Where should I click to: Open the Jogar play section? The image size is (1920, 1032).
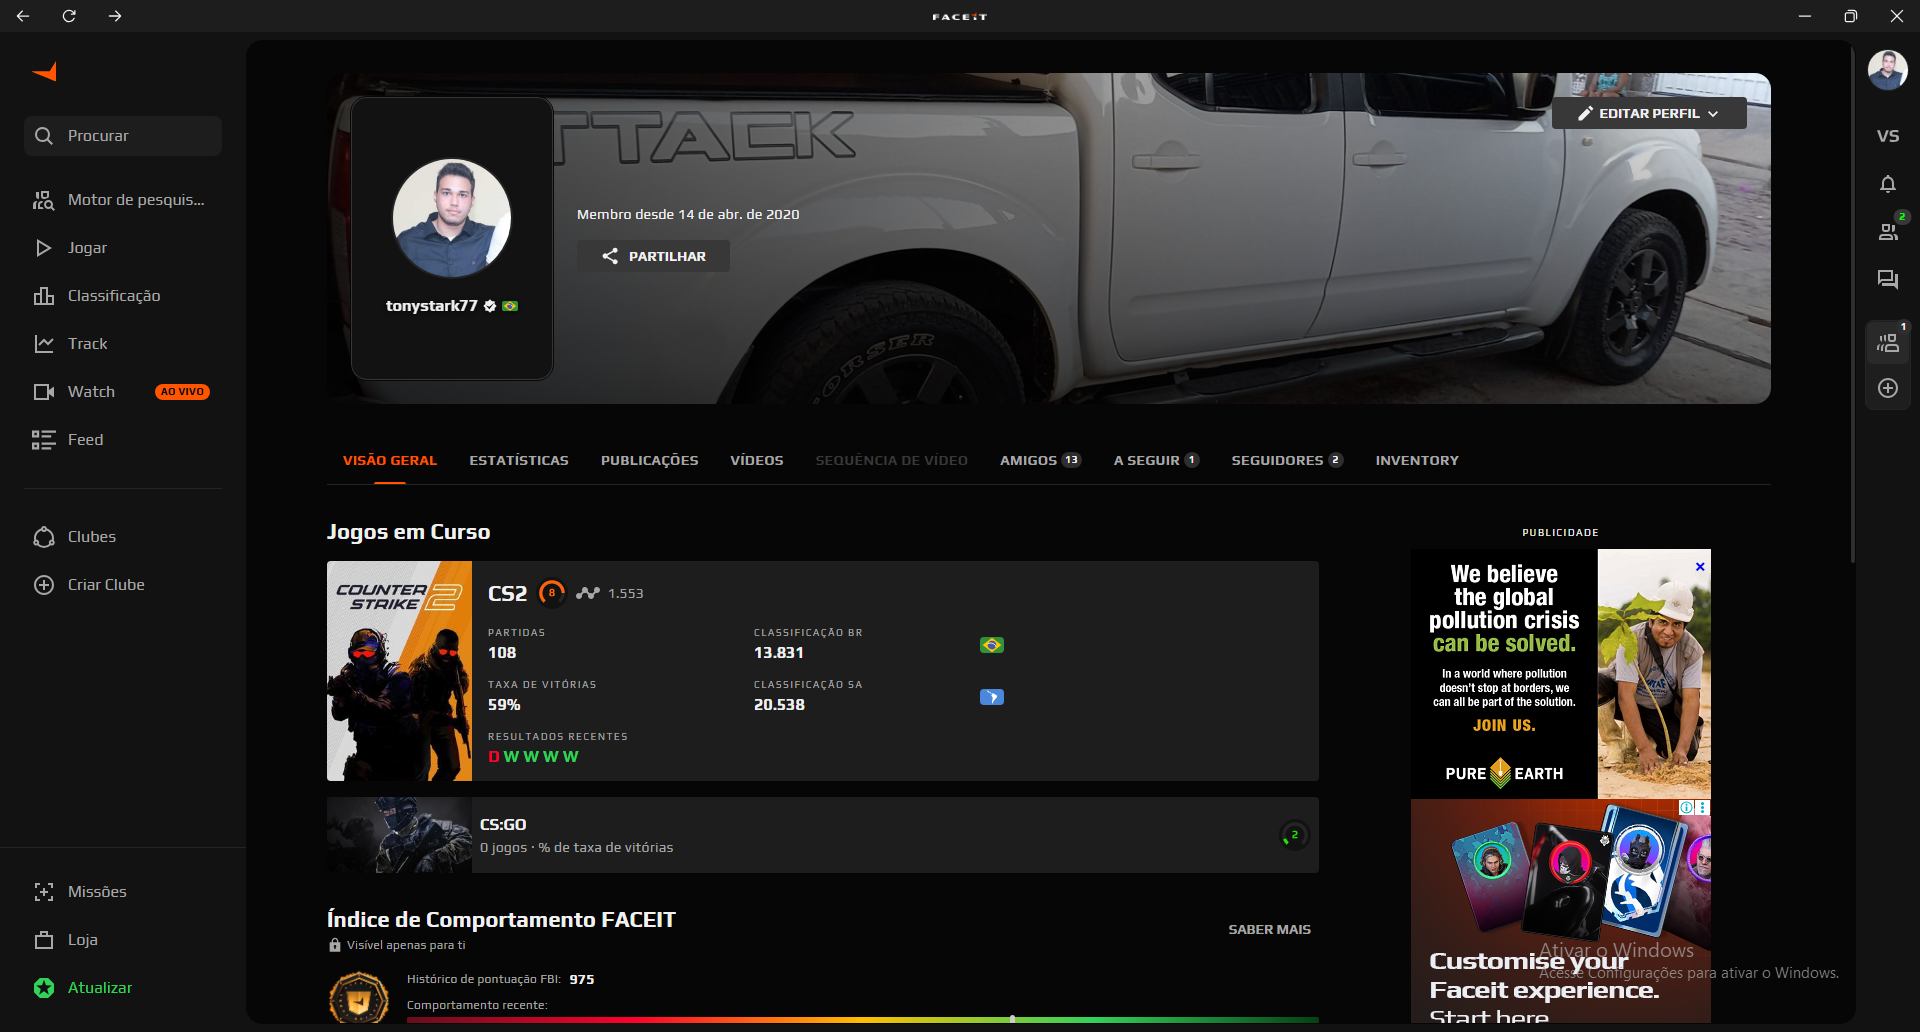point(123,248)
